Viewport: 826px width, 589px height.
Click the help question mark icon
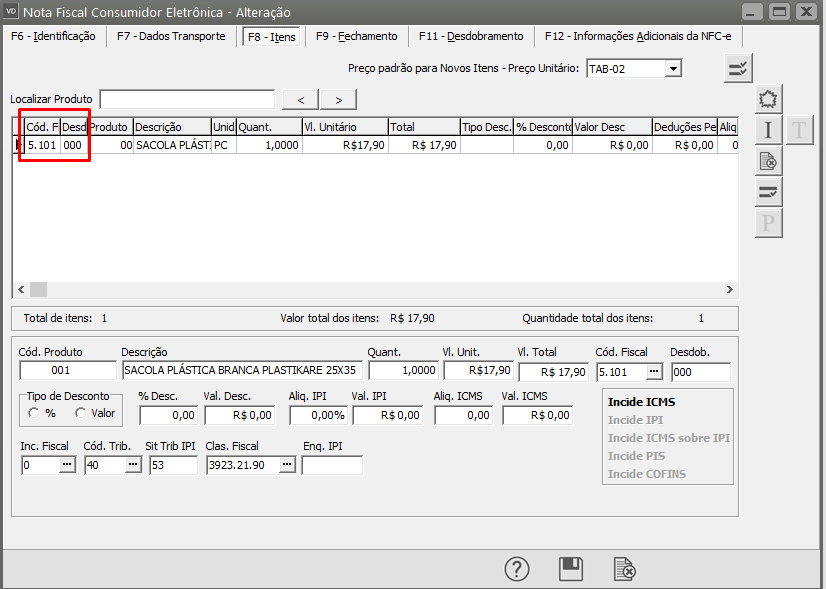517,569
